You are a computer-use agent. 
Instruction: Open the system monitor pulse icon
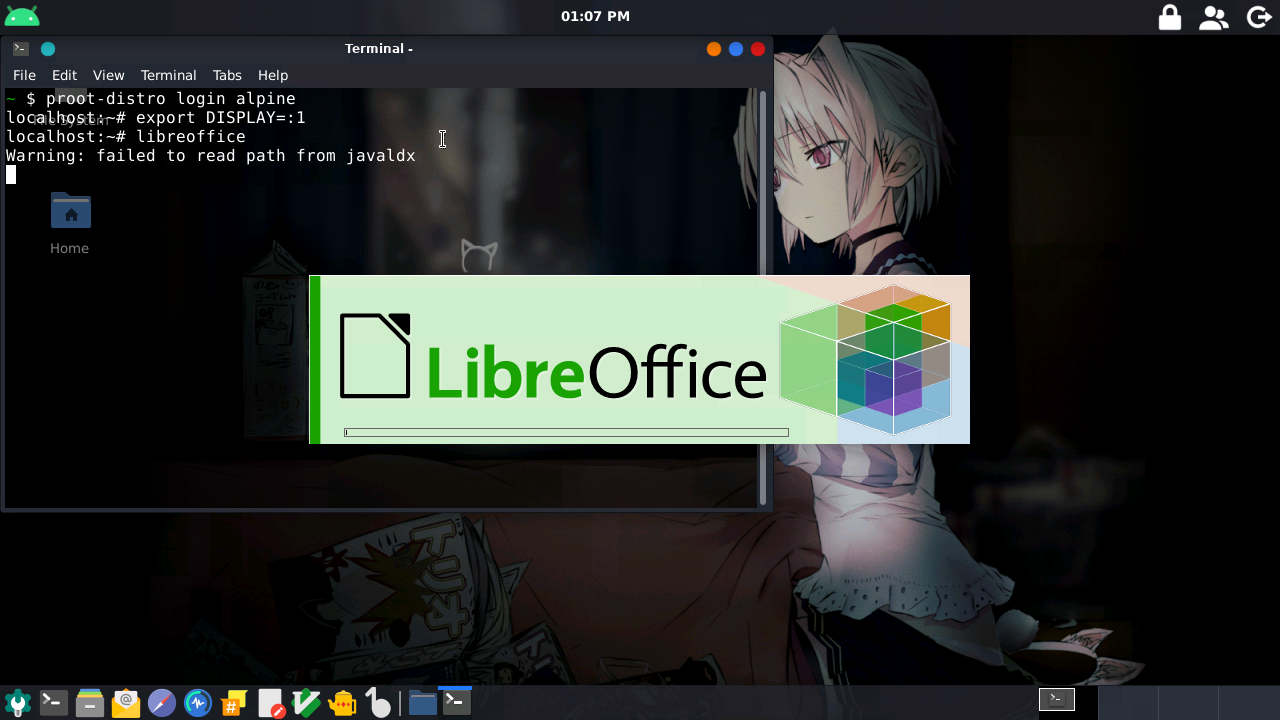pos(198,703)
